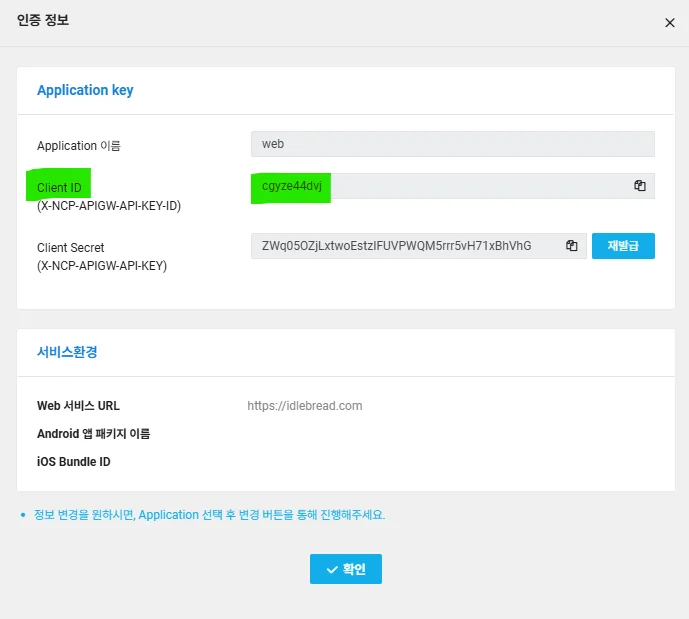
Task: Click the 정보 변경을 원하시면 notice text
Action: click(210, 514)
